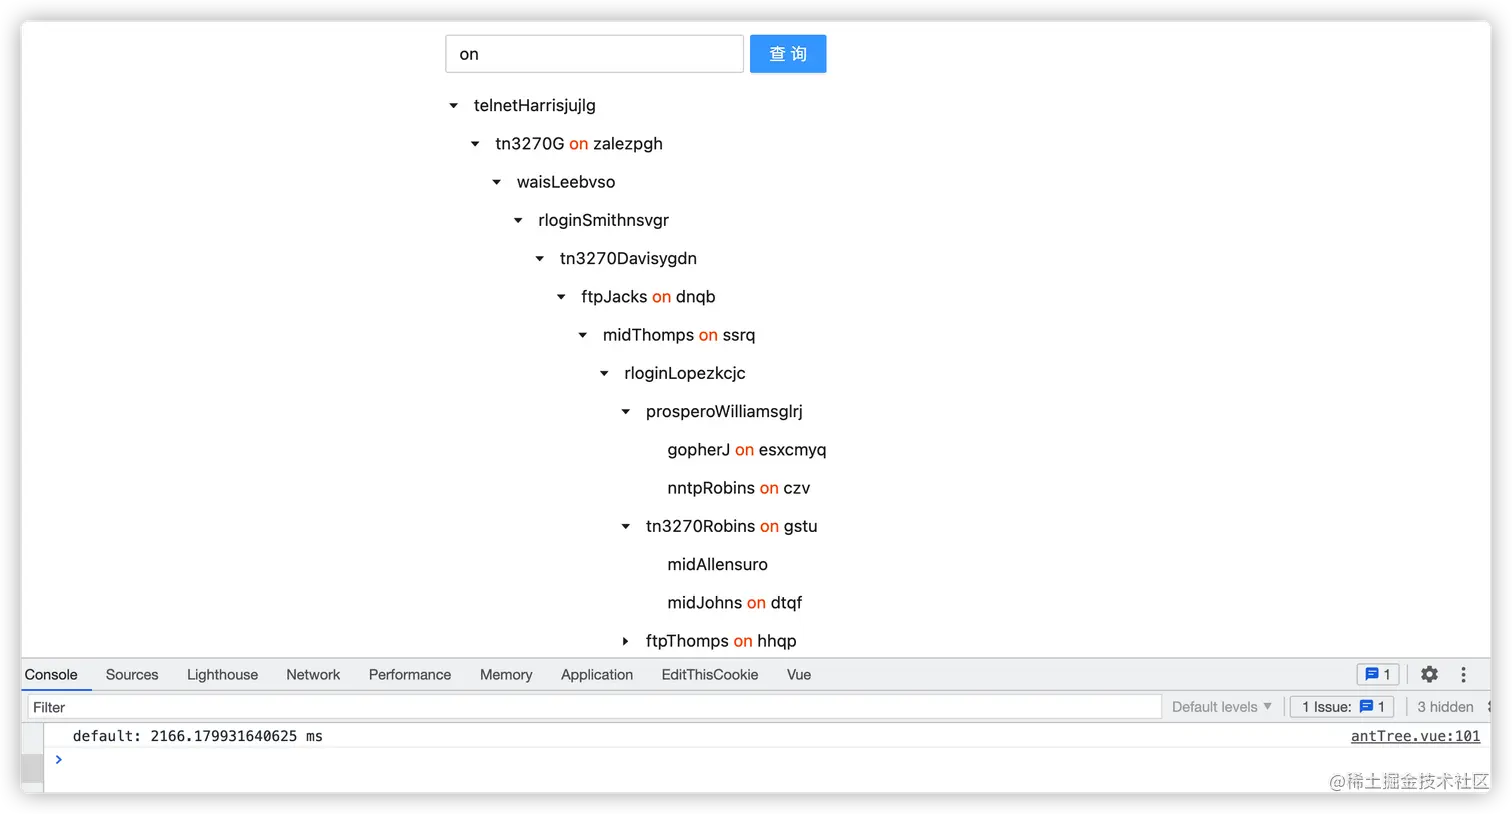
Task: Open the Default levels dropdown
Action: tap(1221, 707)
